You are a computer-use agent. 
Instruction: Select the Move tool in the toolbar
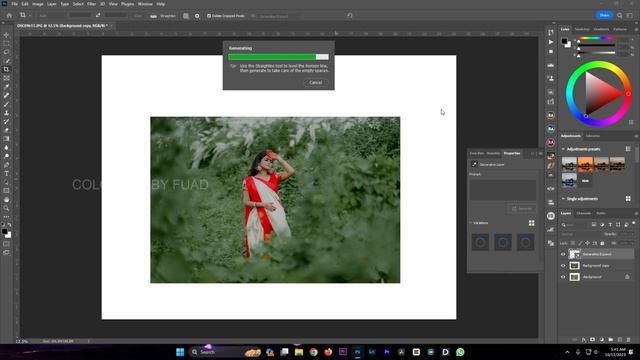[6, 35]
